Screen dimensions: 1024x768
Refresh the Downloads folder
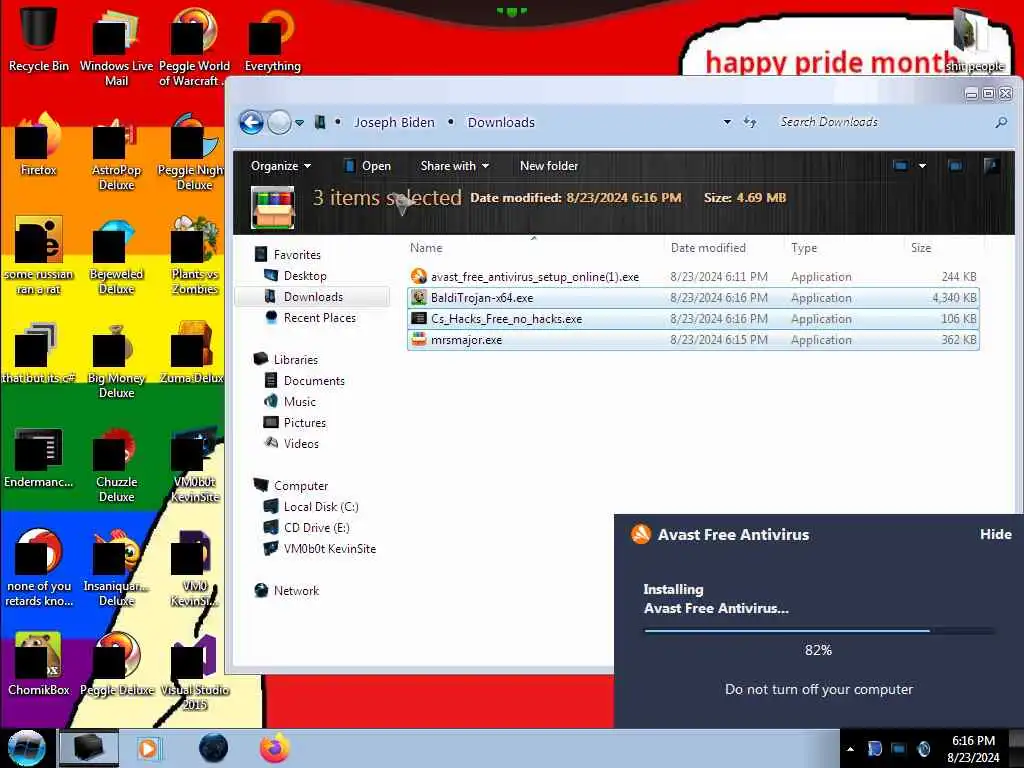(750, 122)
